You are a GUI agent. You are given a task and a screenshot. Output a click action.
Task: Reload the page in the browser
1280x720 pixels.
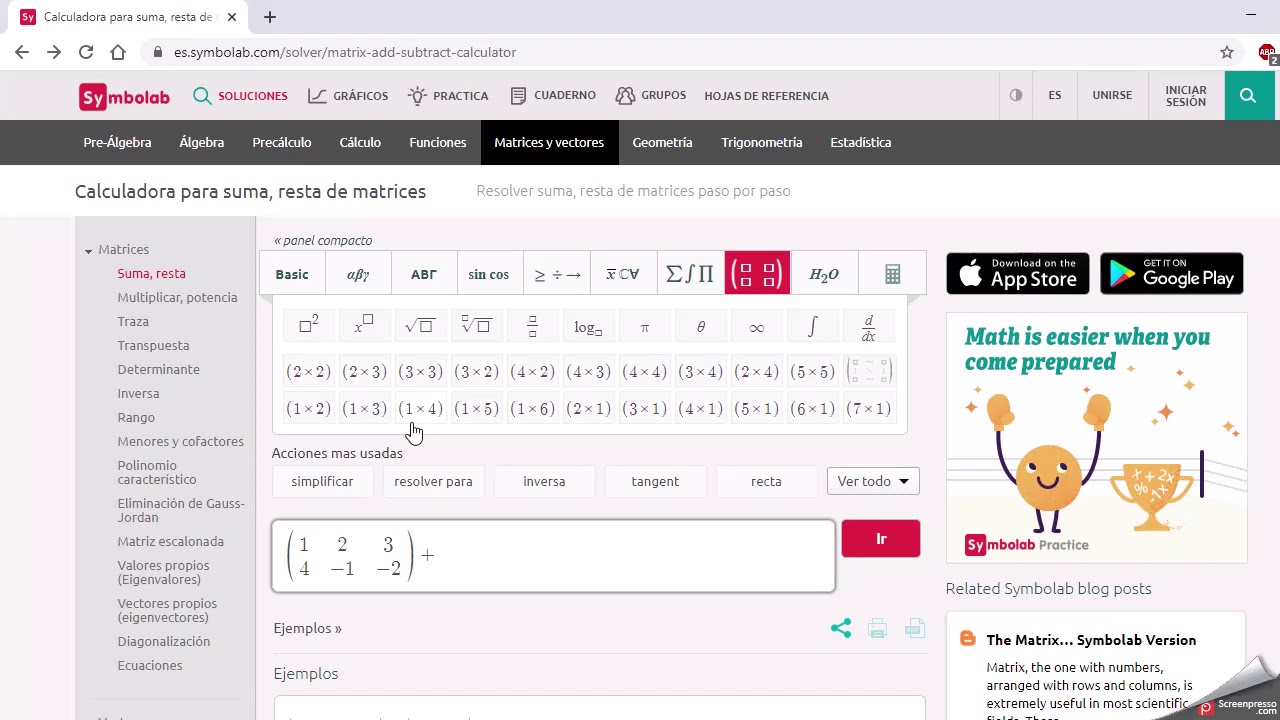[86, 52]
